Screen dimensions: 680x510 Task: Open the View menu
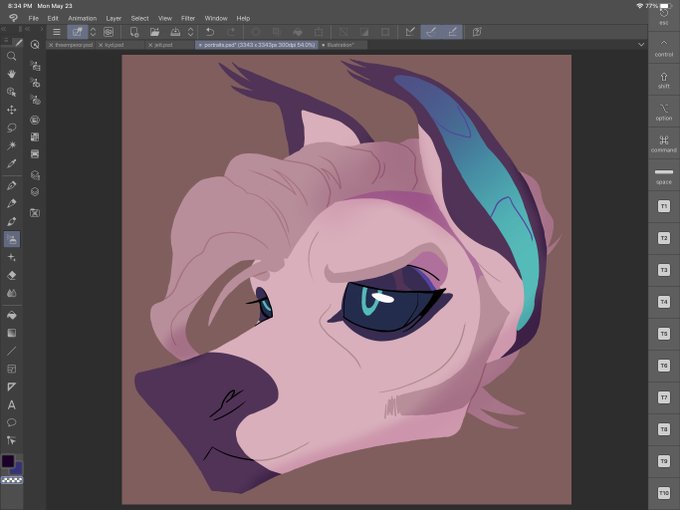(x=165, y=19)
